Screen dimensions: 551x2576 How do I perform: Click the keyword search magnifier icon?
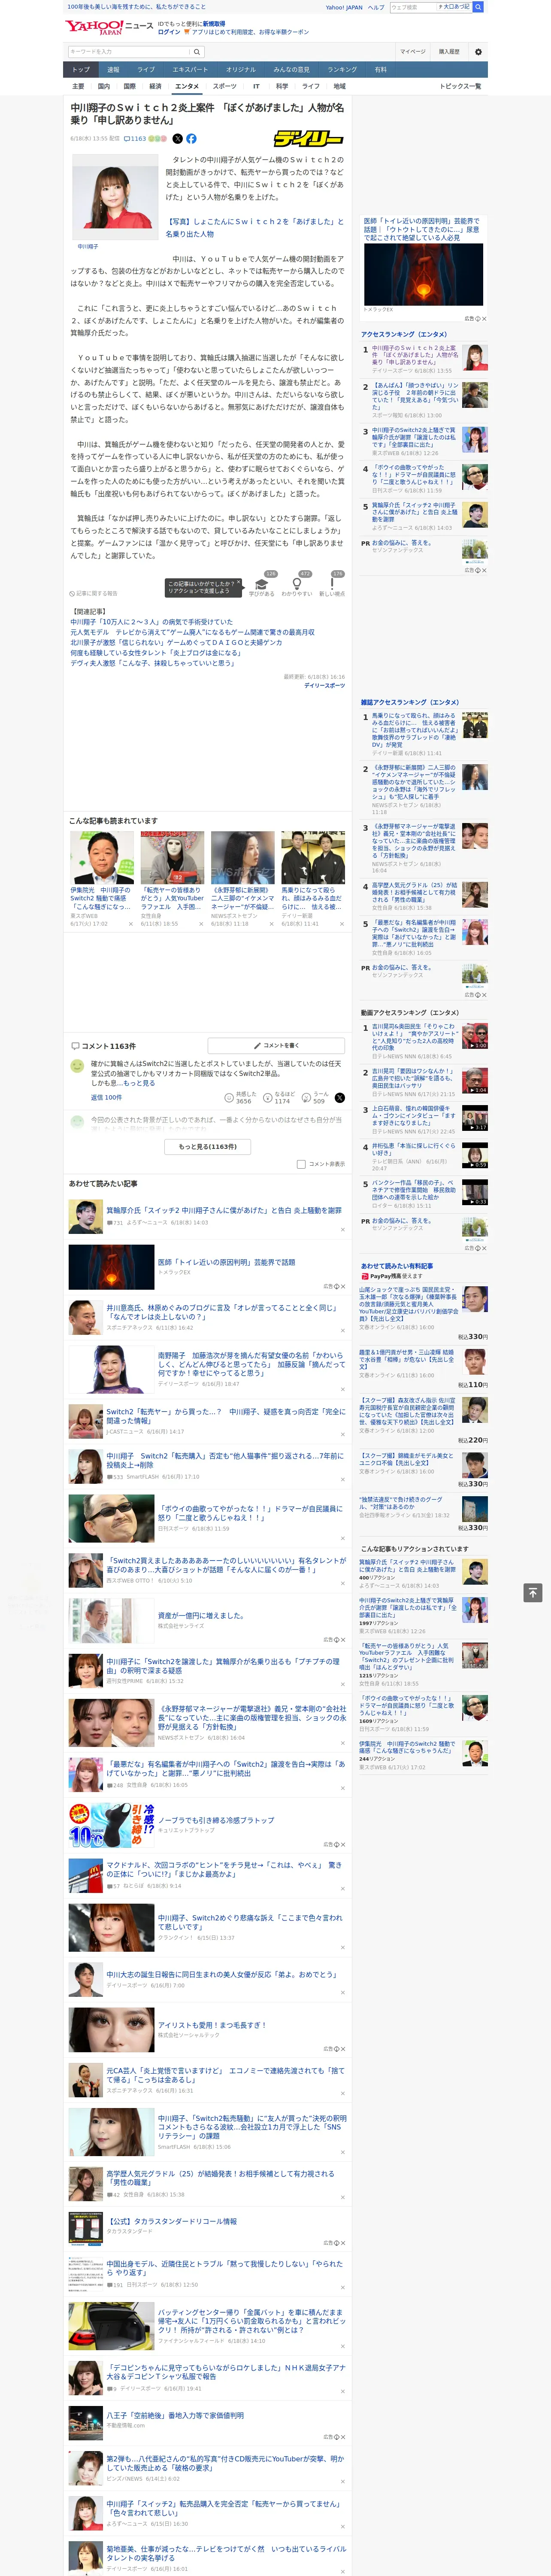point(196,51)
